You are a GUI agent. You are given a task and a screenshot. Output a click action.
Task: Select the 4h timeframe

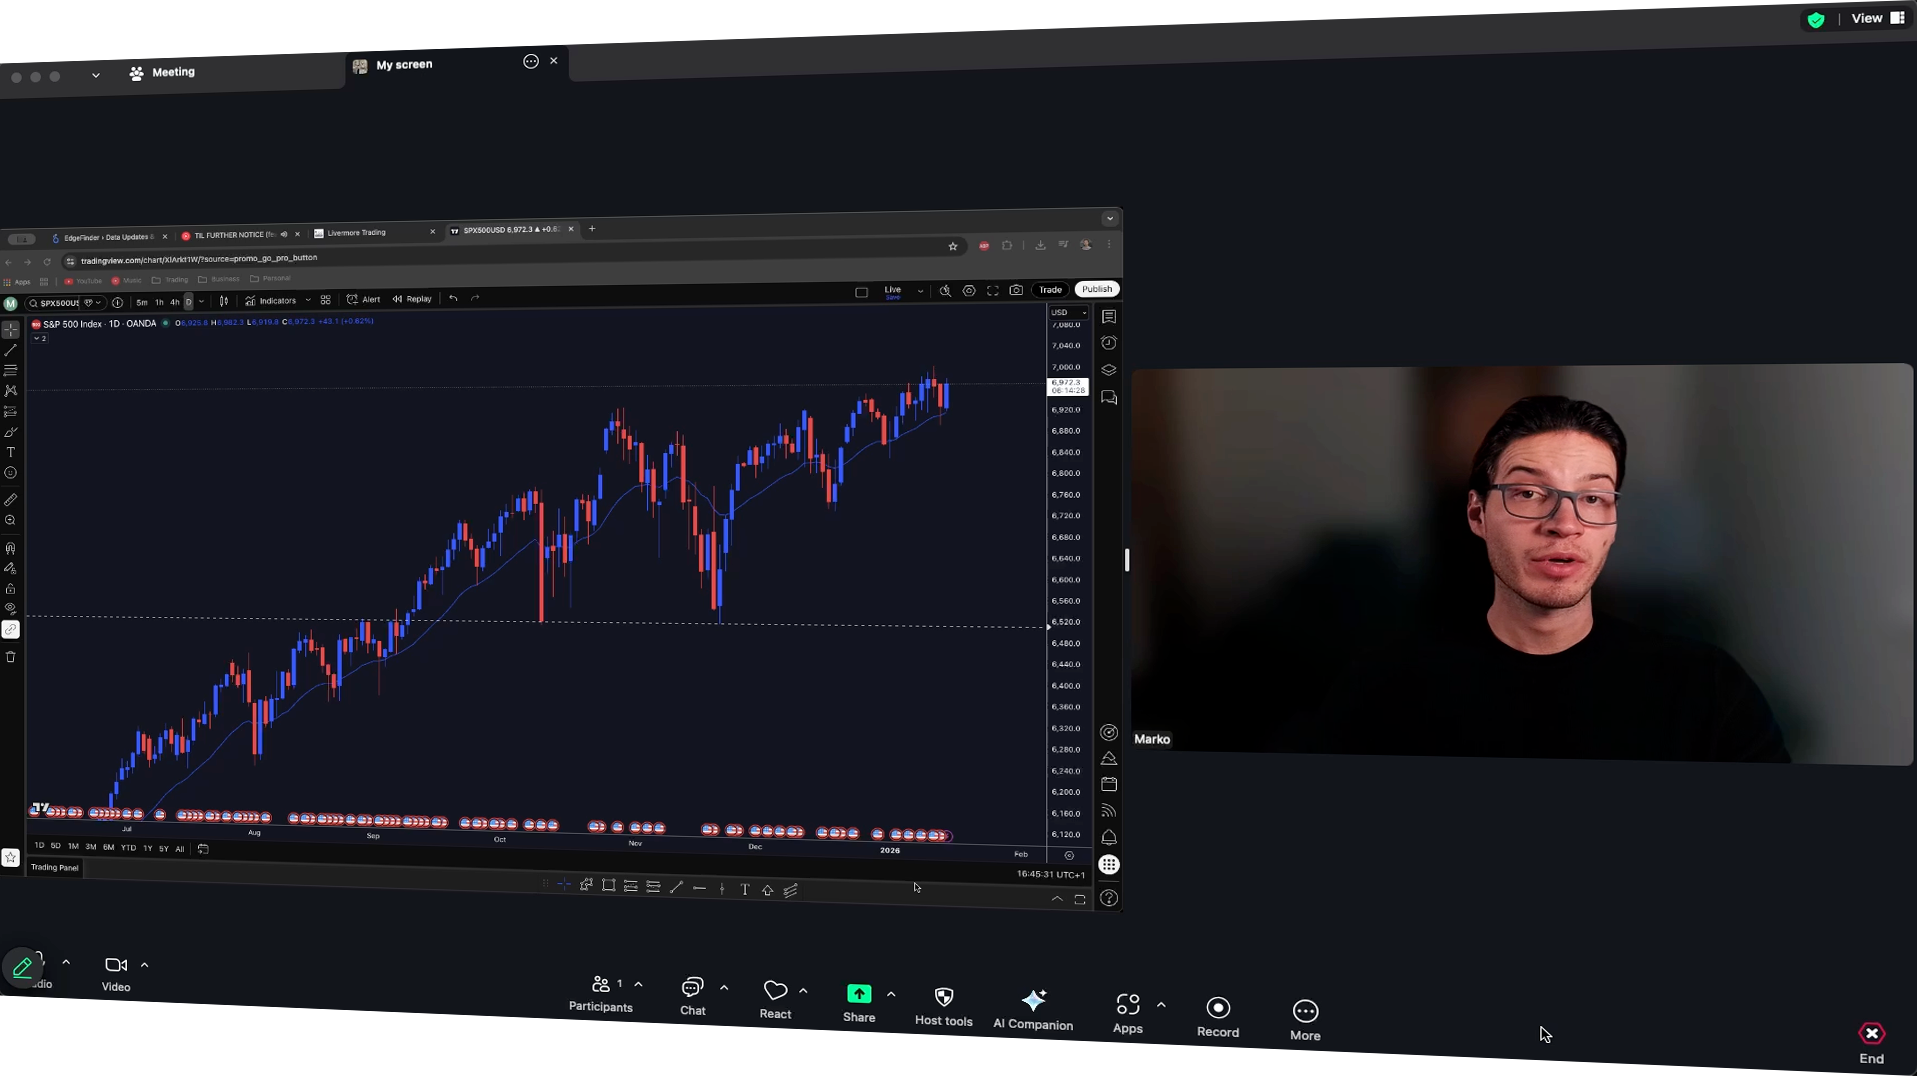coord(174,302)
